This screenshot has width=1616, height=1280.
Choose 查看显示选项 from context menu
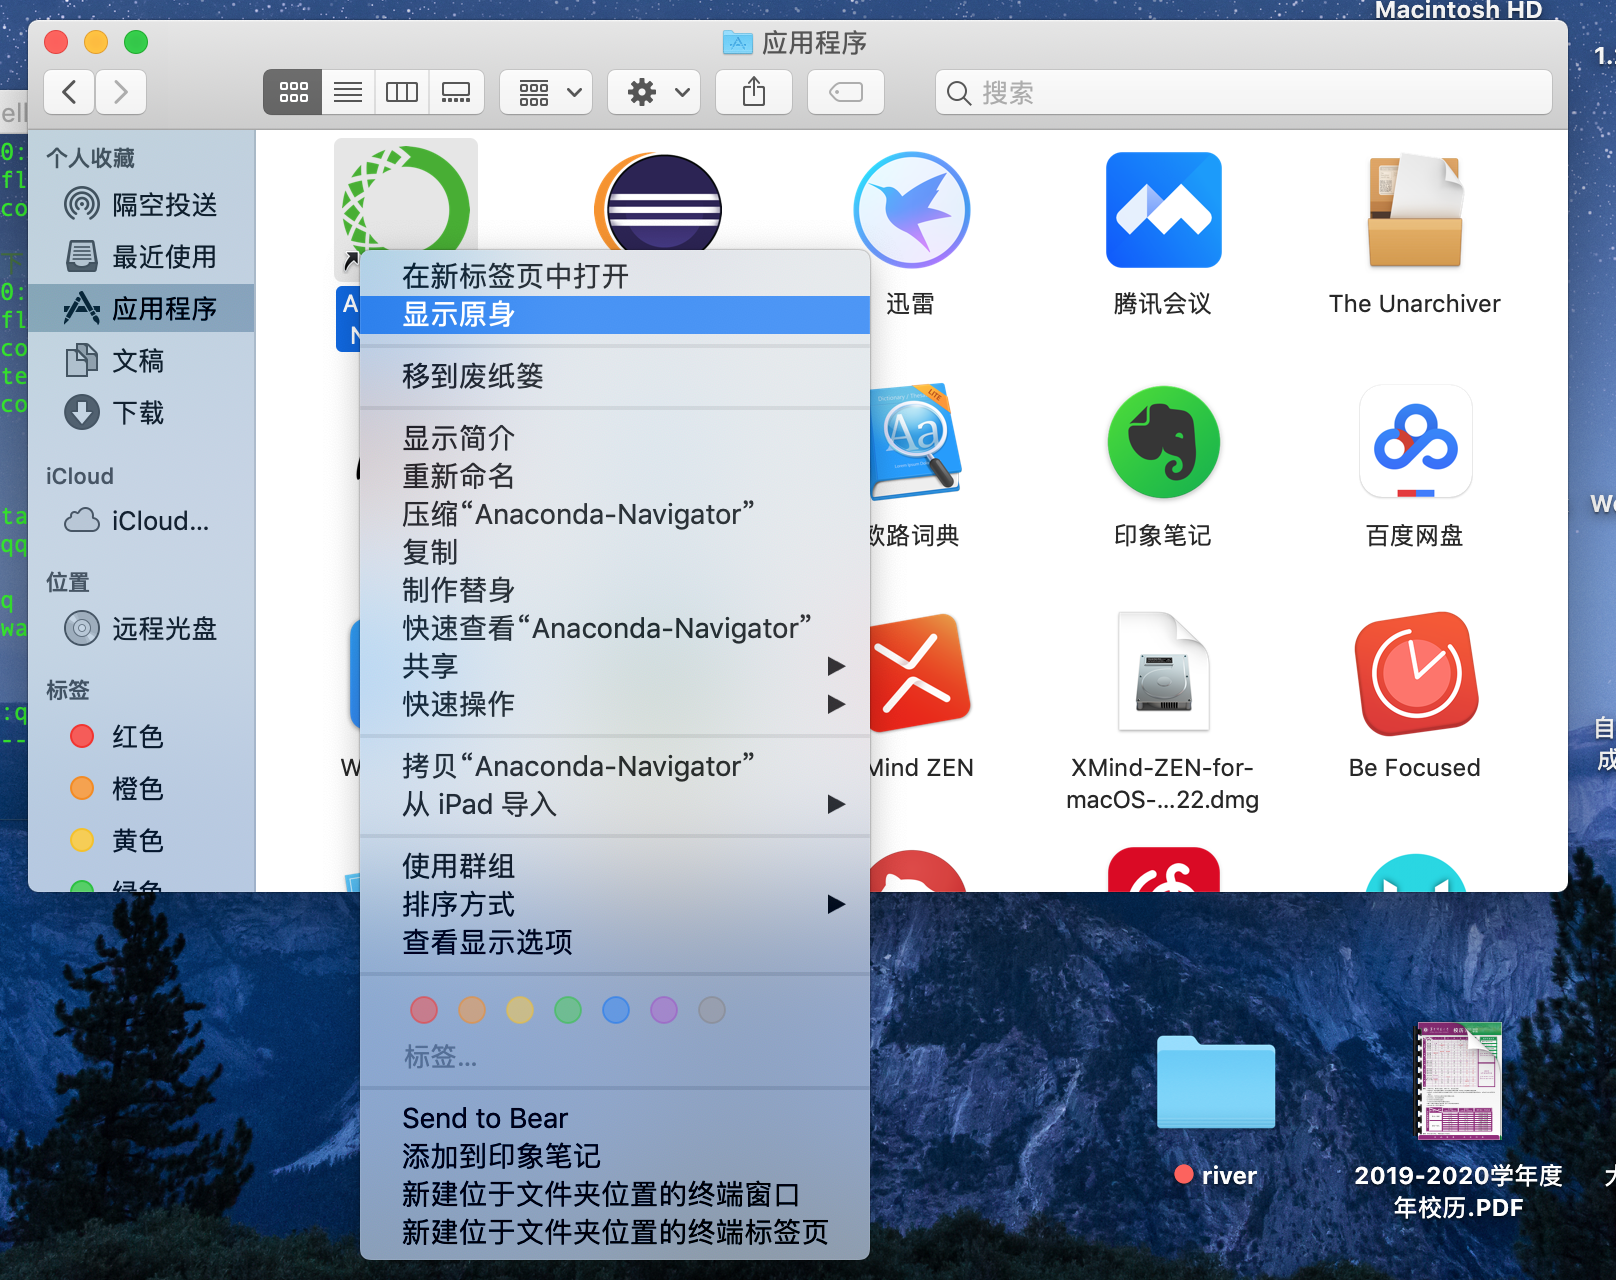coord(614,942)
